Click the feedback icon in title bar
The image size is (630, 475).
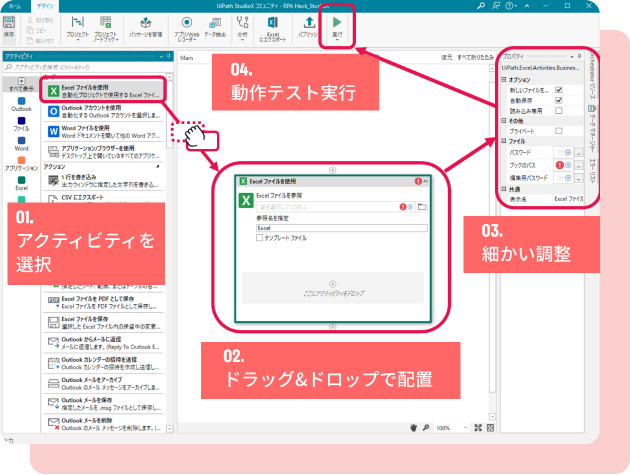tap(496, 6)
